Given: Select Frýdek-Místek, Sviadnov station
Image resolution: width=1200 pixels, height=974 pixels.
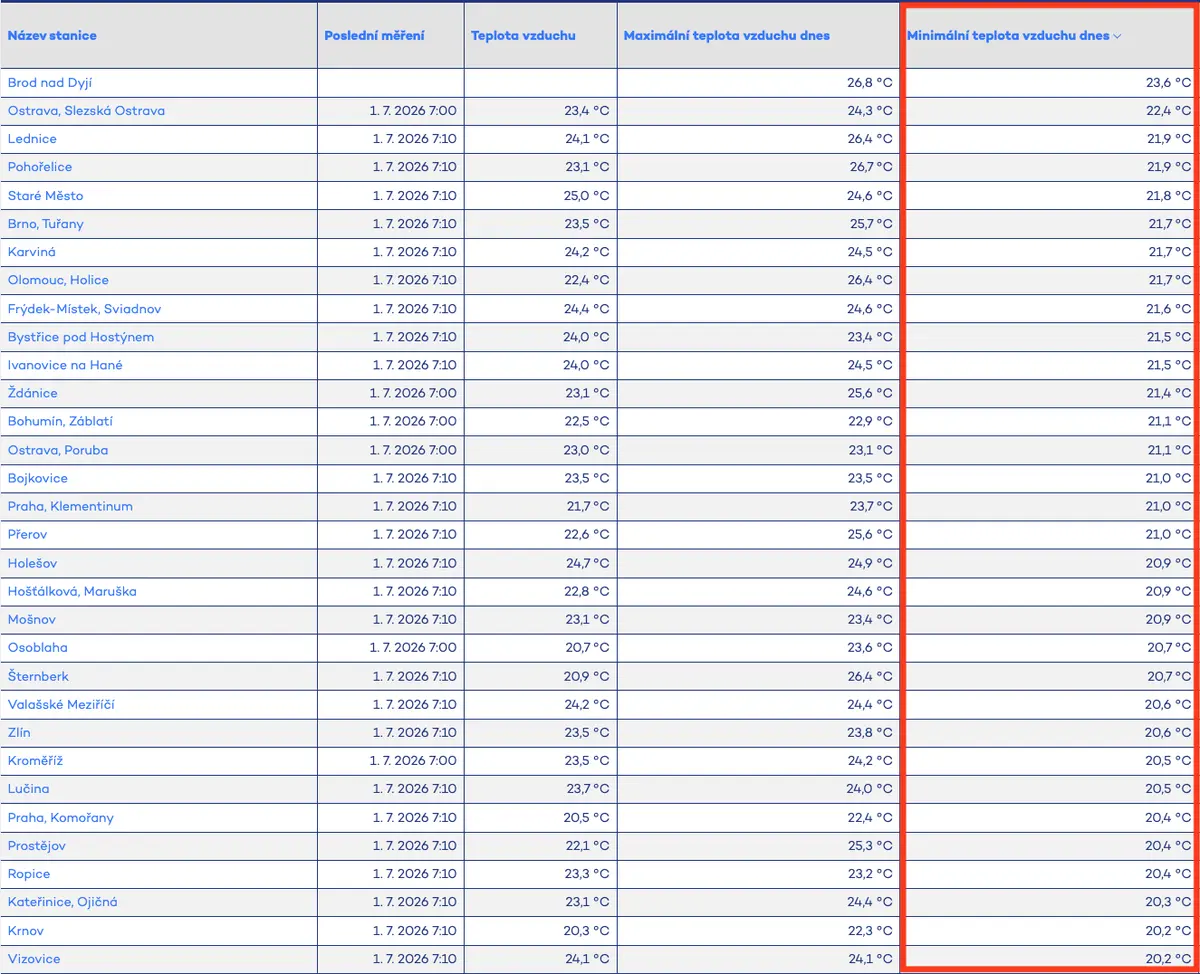Looking at the screenshot, I should [x=84, y=309].
